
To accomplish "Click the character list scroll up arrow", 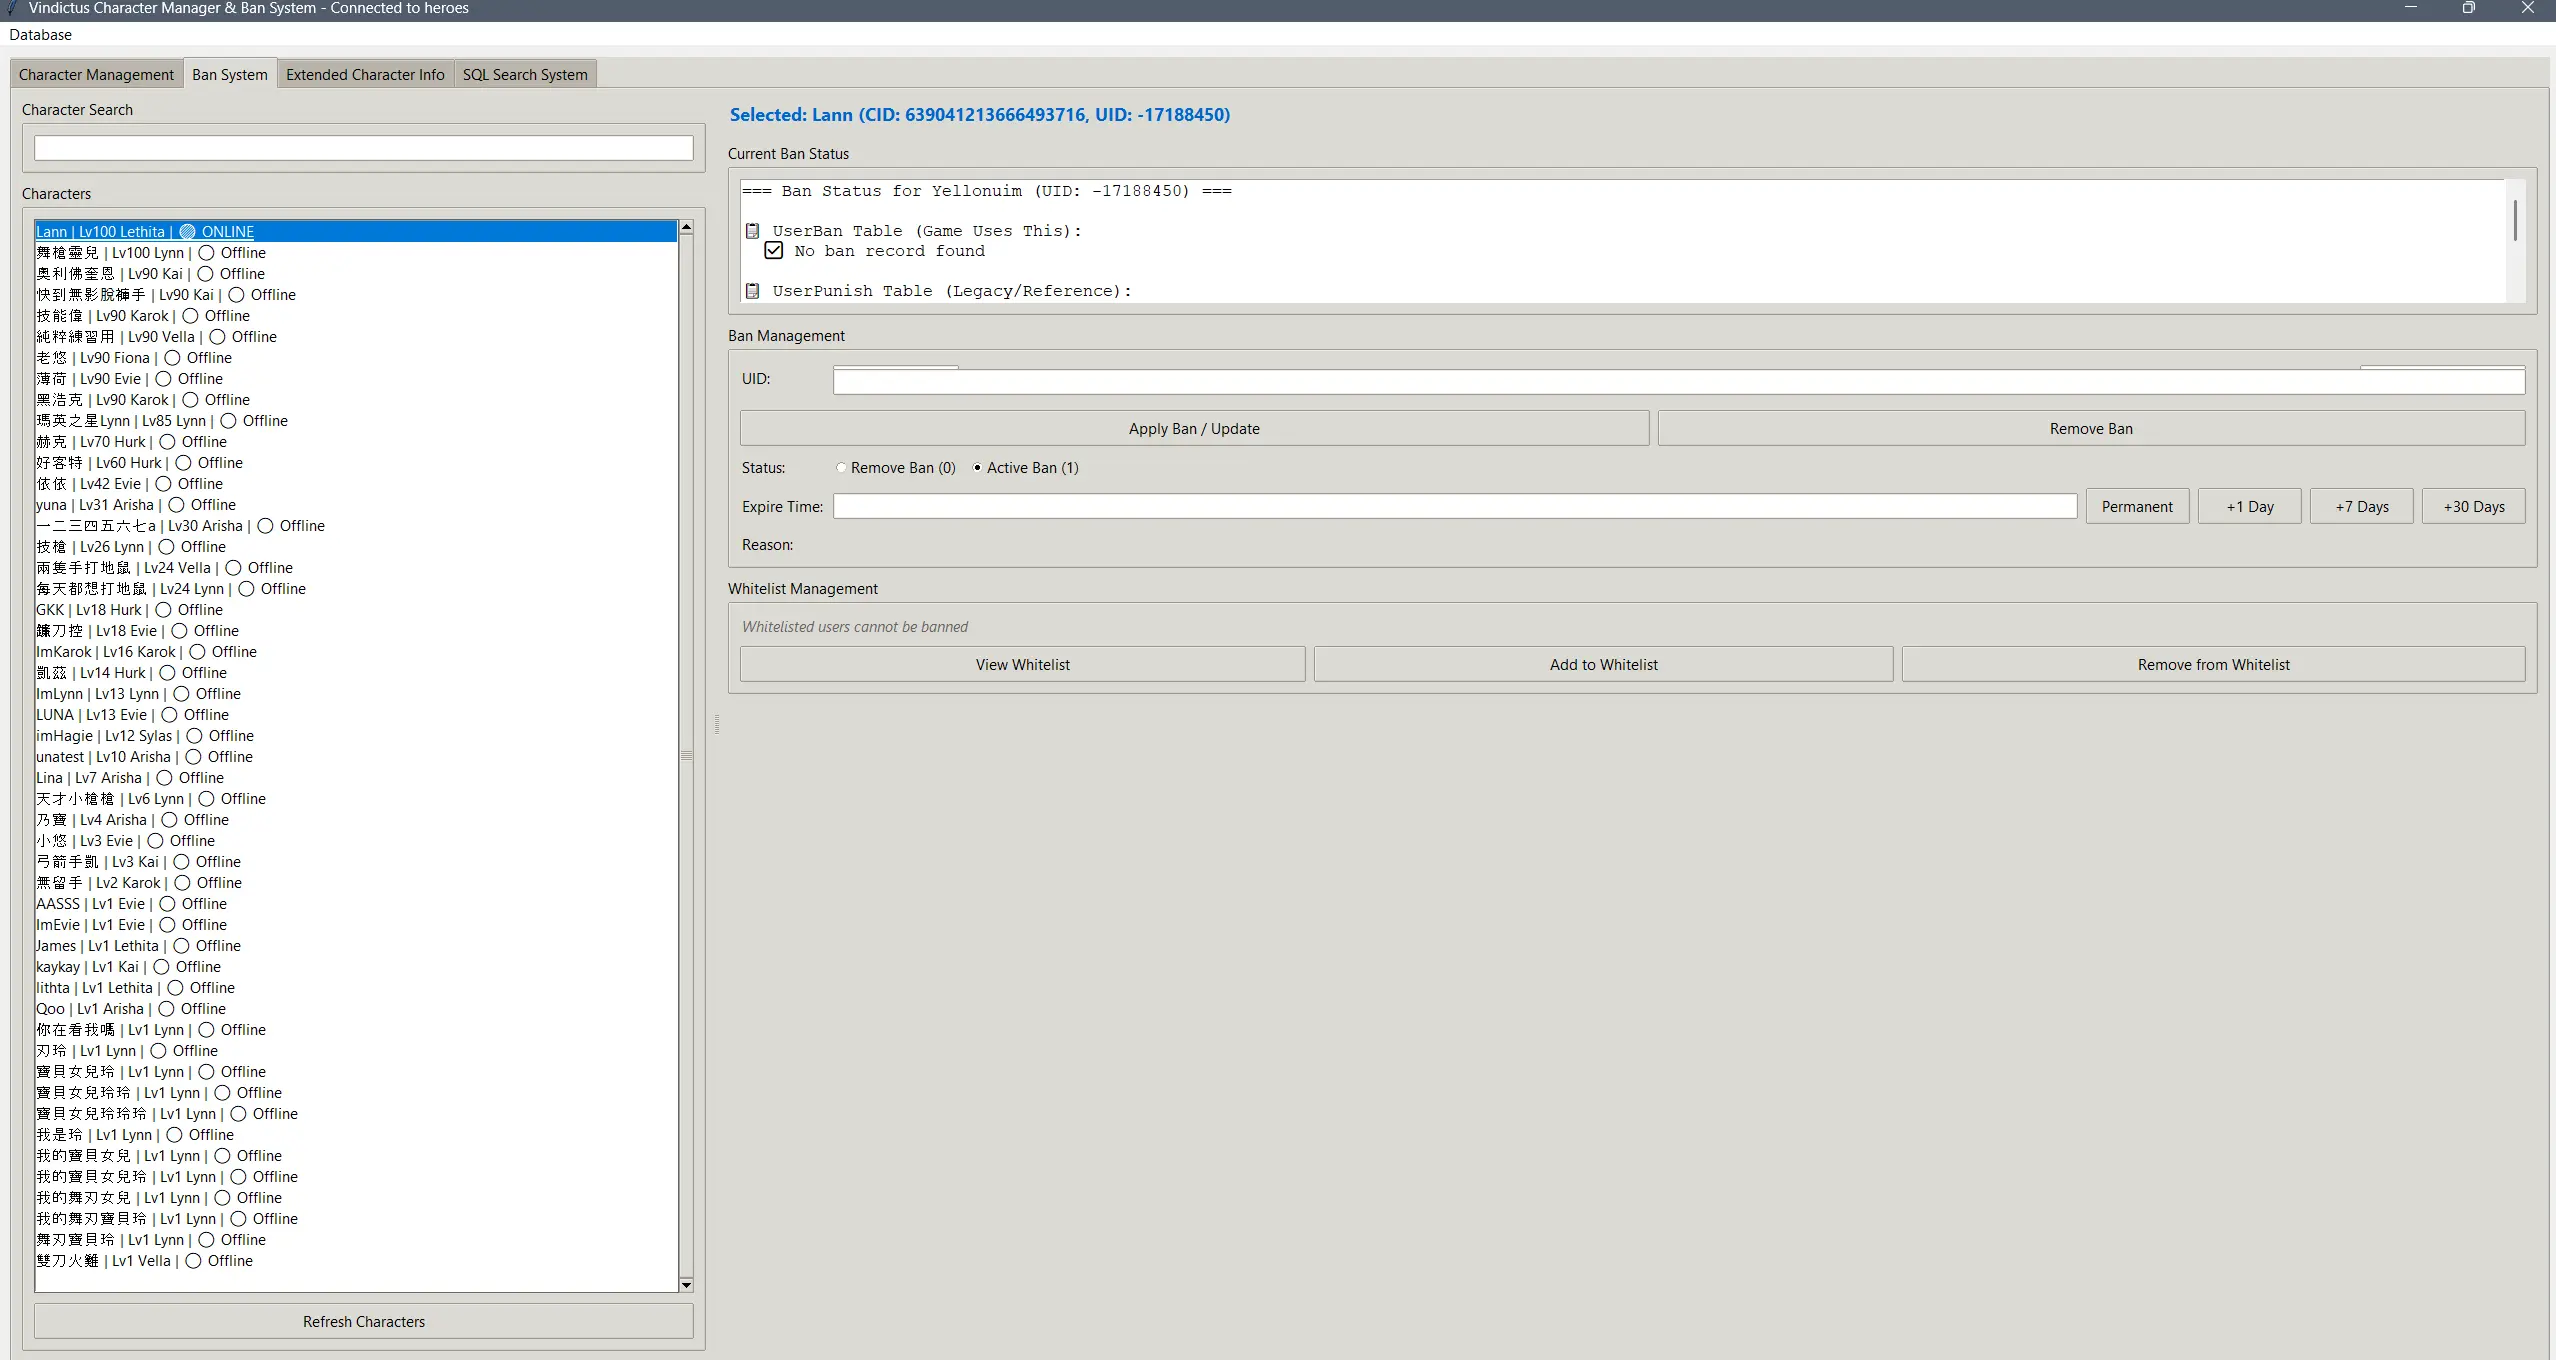I will click(x=686, y=228).
